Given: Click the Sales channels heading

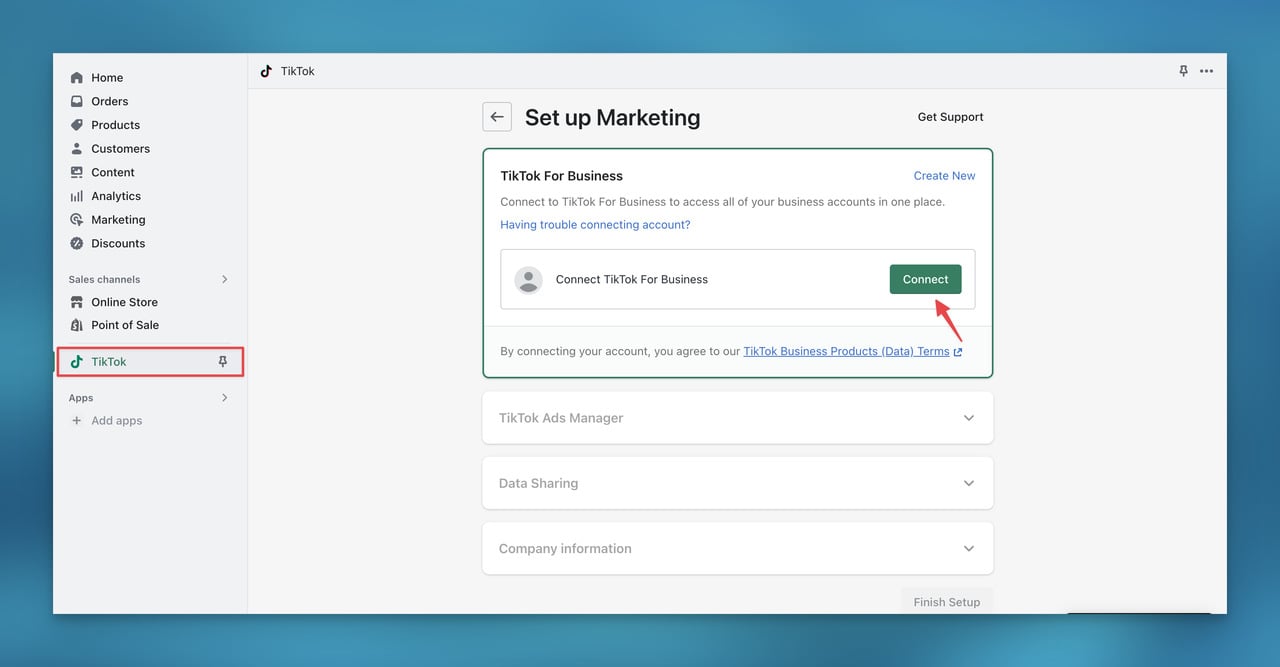Looking at the screenshot, I should point(104,279).
